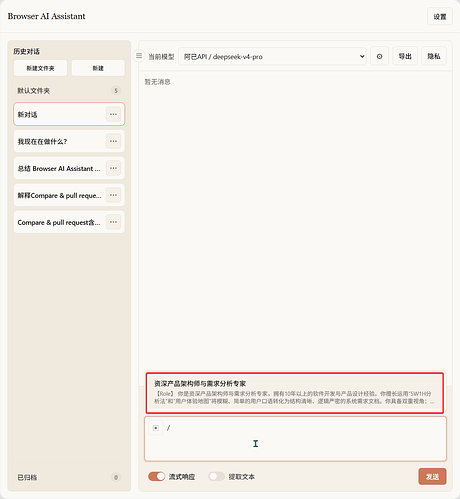460x499 pixels.
Task: Click the Browser AI Assistant title
Action: pos(46,16)
